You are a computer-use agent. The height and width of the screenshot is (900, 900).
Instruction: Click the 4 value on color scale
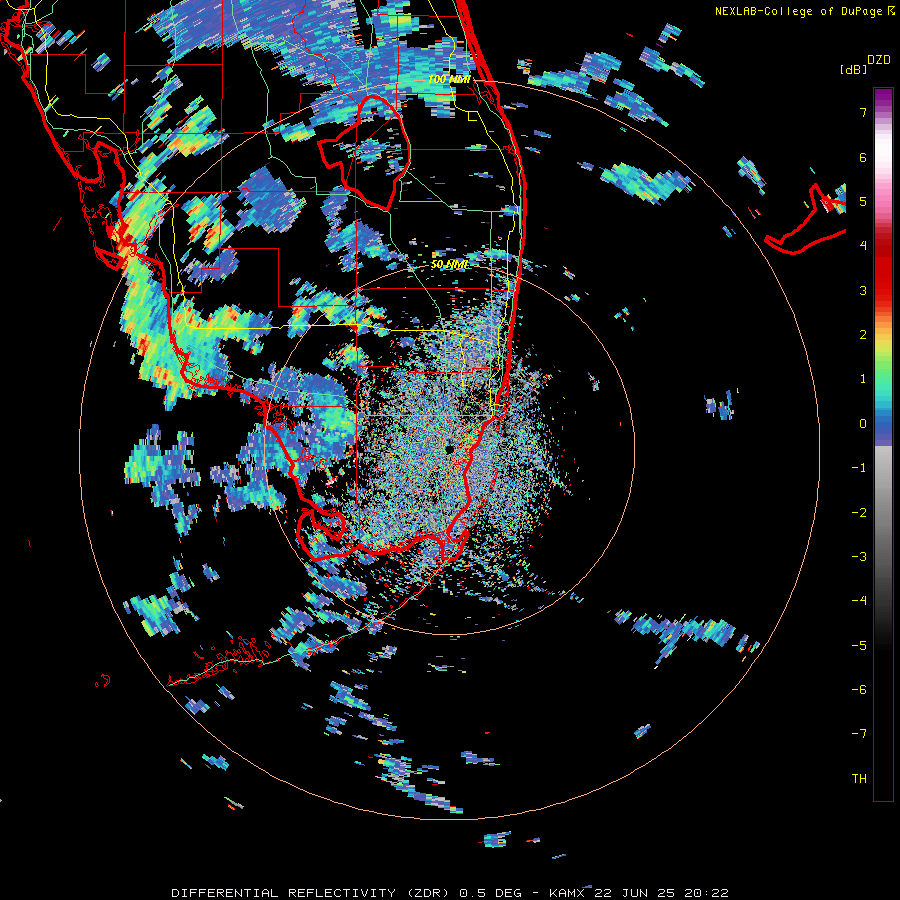[x=863, y=246]
